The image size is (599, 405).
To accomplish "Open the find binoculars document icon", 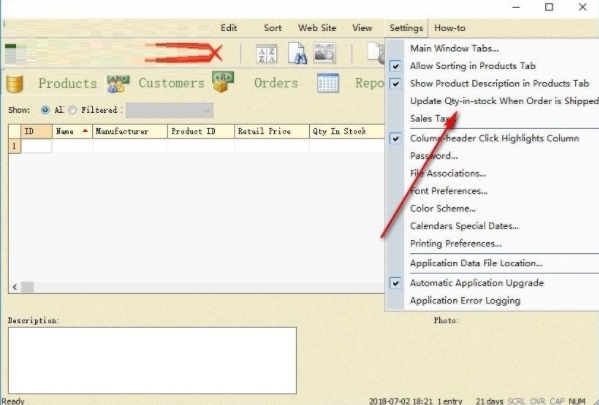I will coord(297,53).
